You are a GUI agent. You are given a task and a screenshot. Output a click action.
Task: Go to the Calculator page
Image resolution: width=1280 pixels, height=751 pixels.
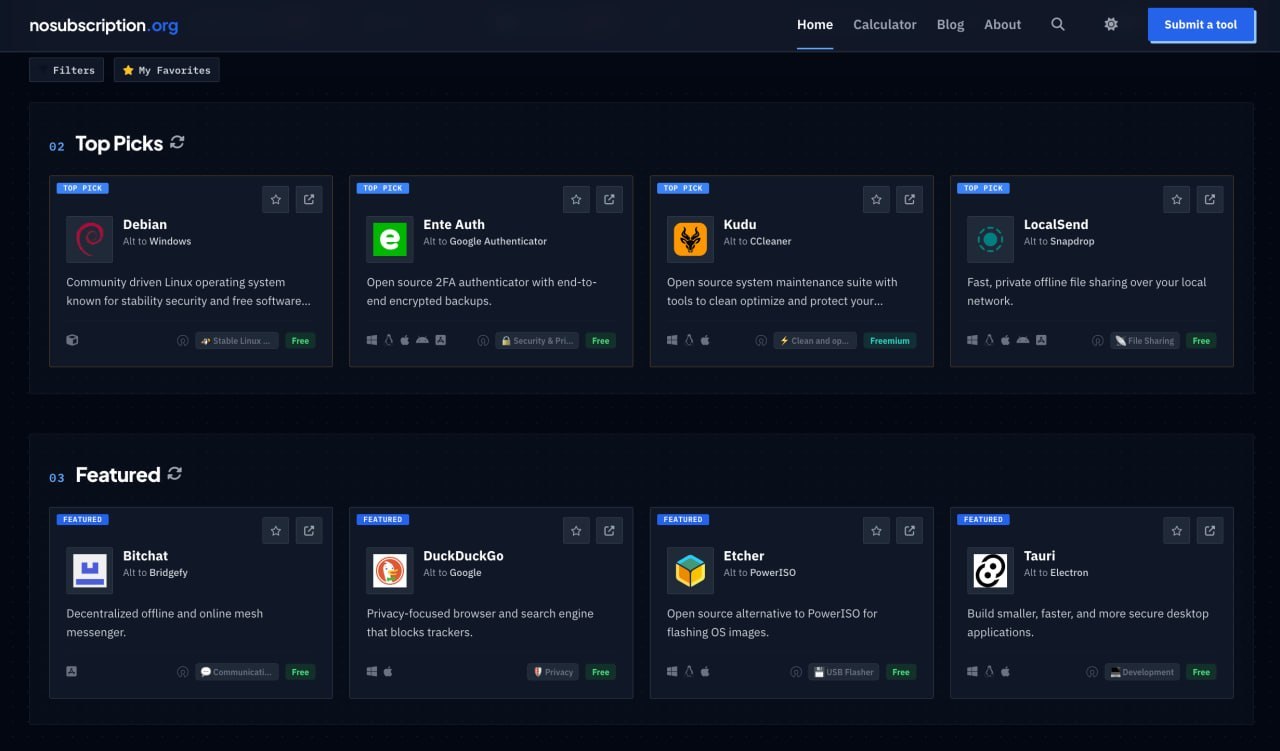[884, 25]
